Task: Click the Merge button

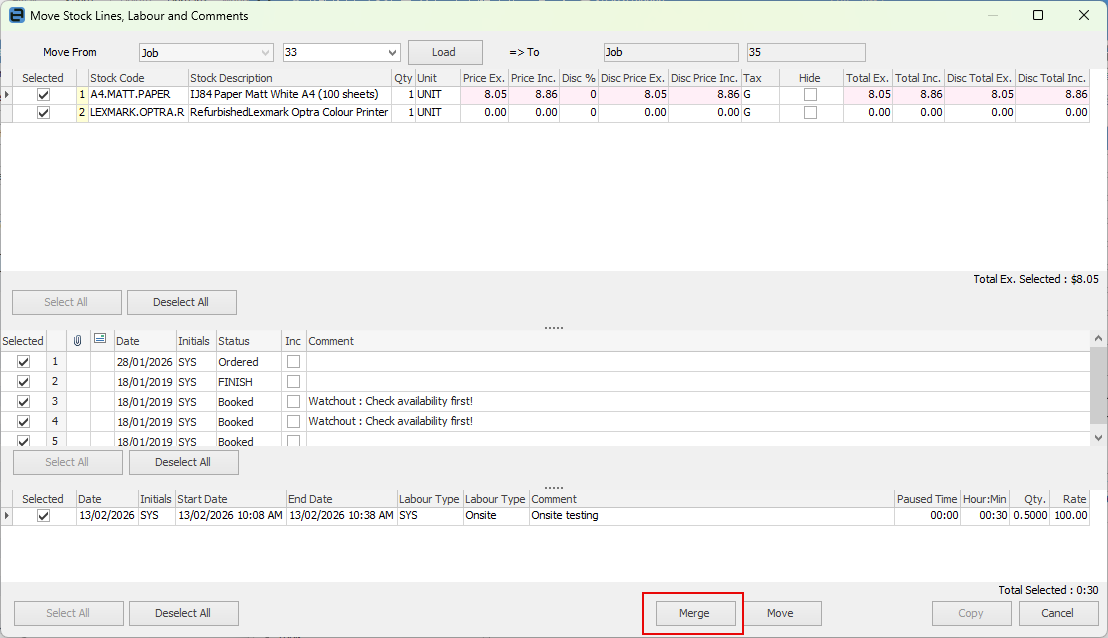Action: pyautogui.click(x=694, y=613)
